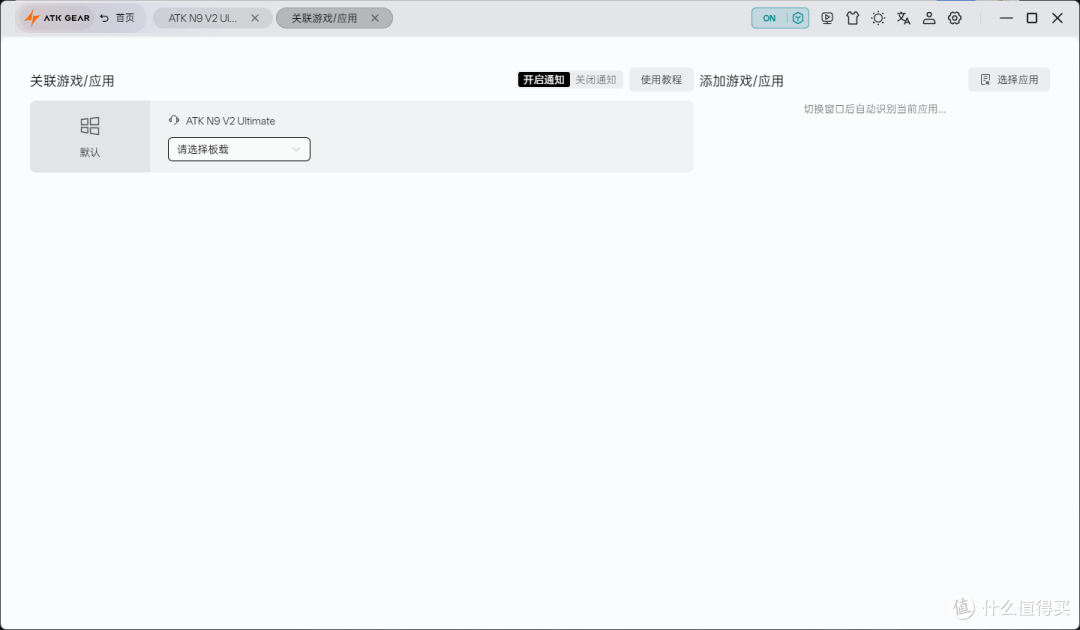Open the language translate icon
Image resolution: width=1080 pixels, height=630 pixels.
pos(904,19)
